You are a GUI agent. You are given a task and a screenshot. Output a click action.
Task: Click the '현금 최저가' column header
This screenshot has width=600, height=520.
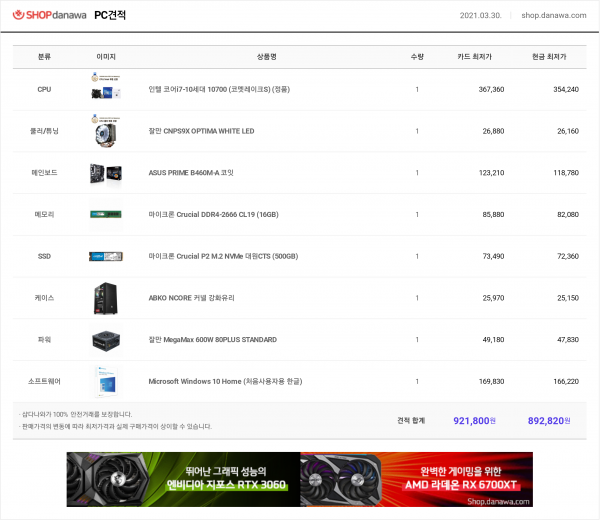point(549,57)
